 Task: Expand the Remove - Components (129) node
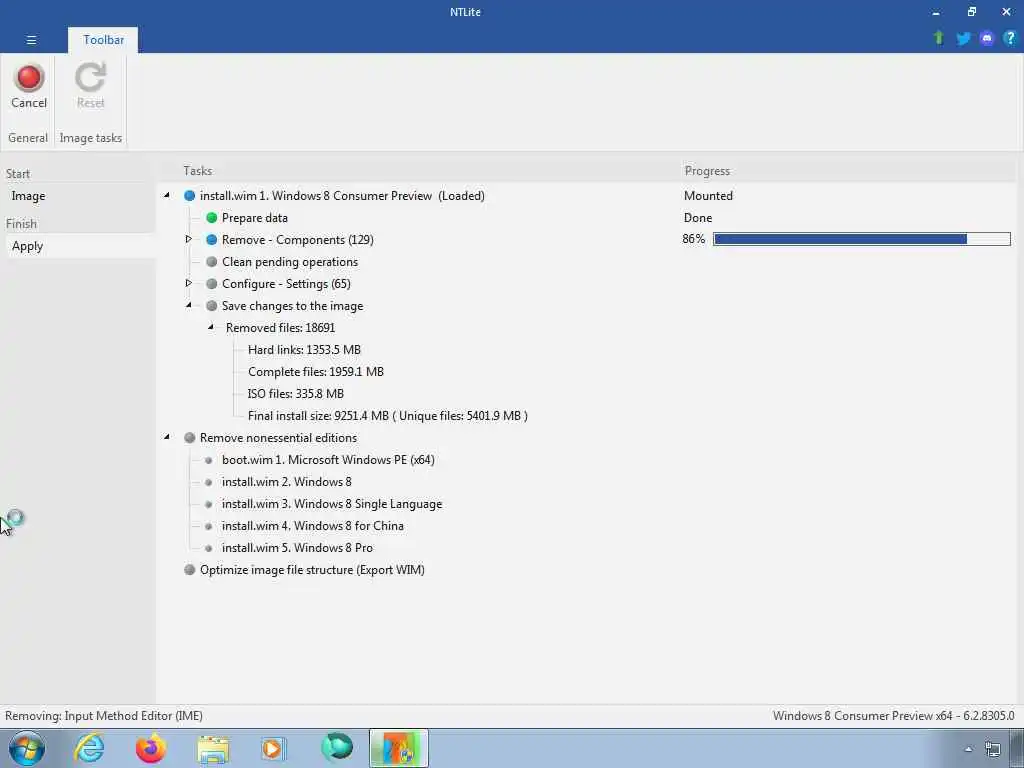[189, 239]
